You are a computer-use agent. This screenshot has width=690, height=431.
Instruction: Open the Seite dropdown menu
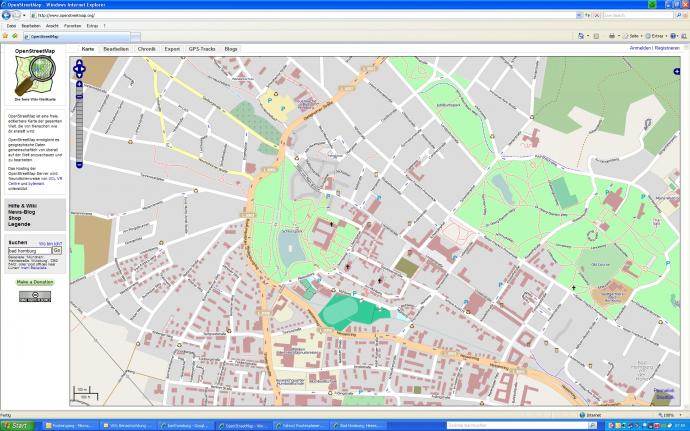(634, 36)
